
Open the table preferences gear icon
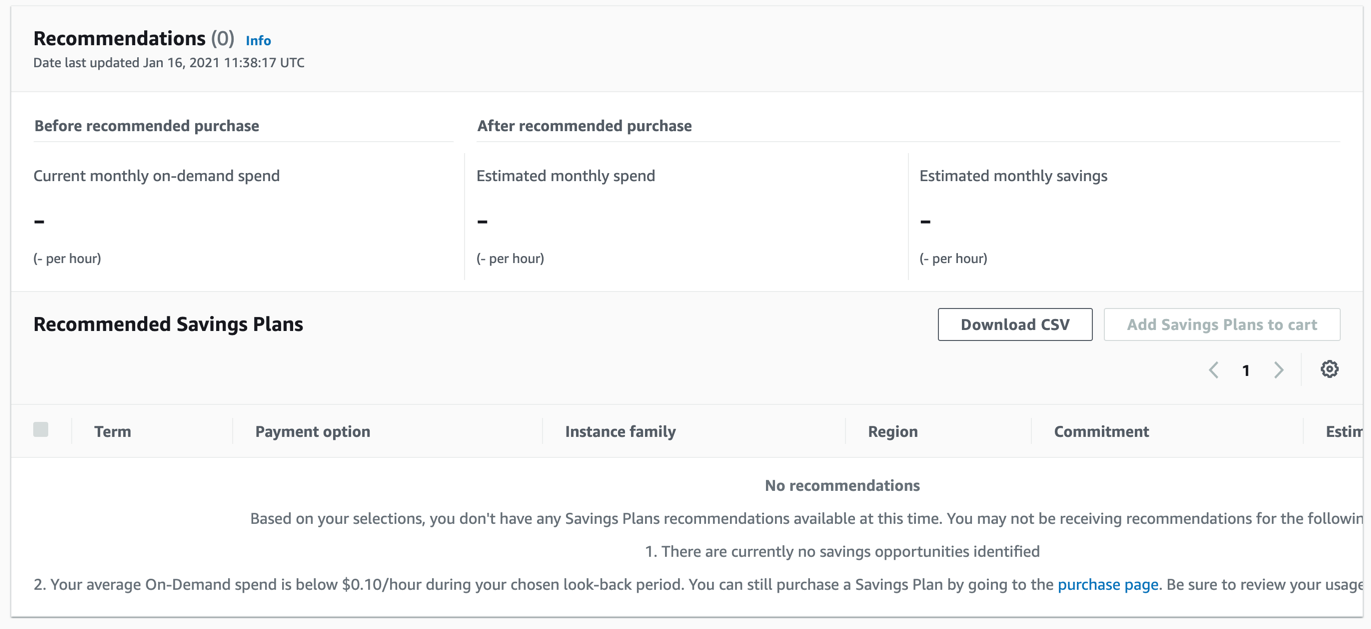point(1329,369)
